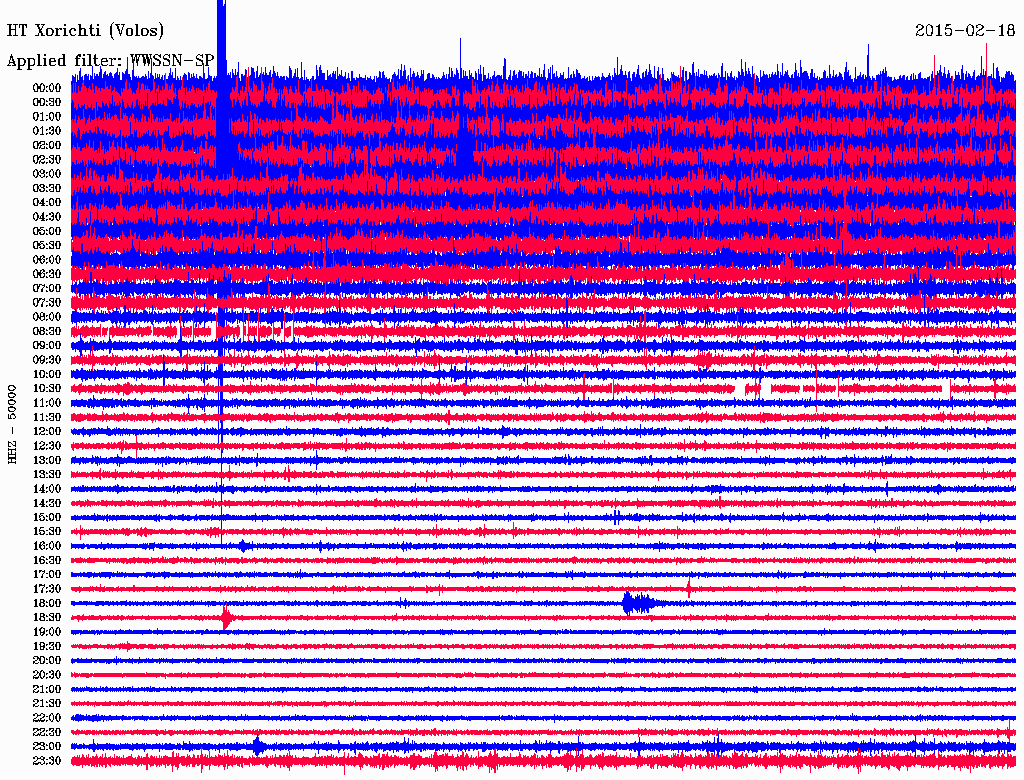Select the 15:00 time label

(47, 517)
